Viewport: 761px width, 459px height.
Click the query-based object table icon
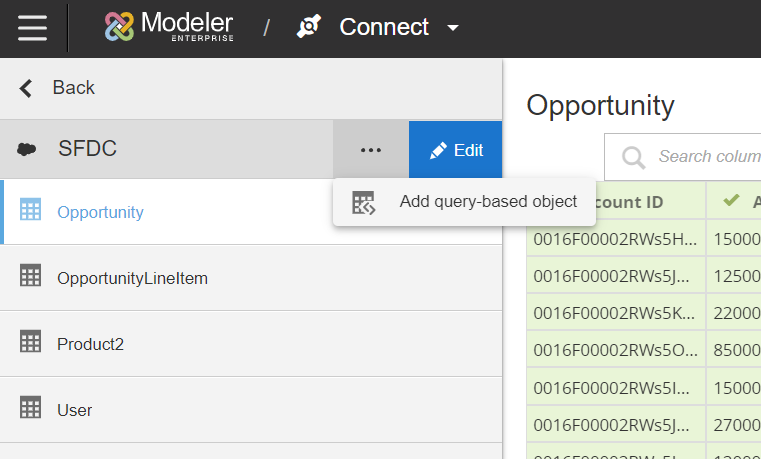point(363,203)
